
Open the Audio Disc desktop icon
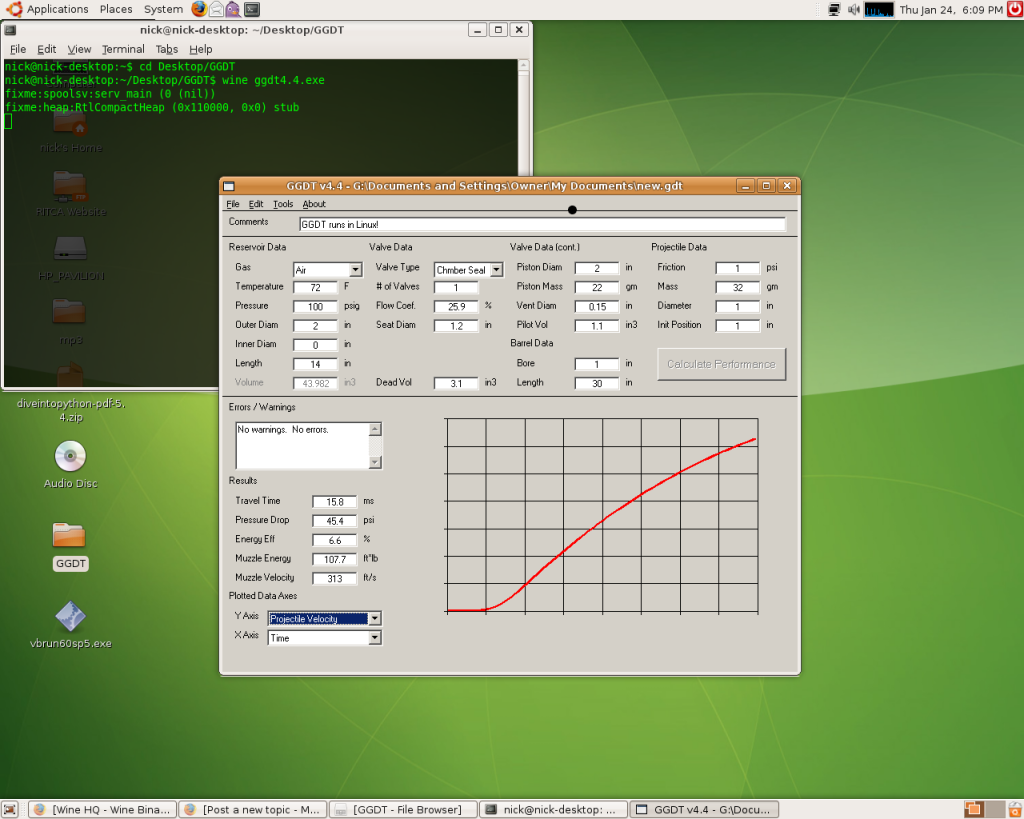[x=70, y=457]
